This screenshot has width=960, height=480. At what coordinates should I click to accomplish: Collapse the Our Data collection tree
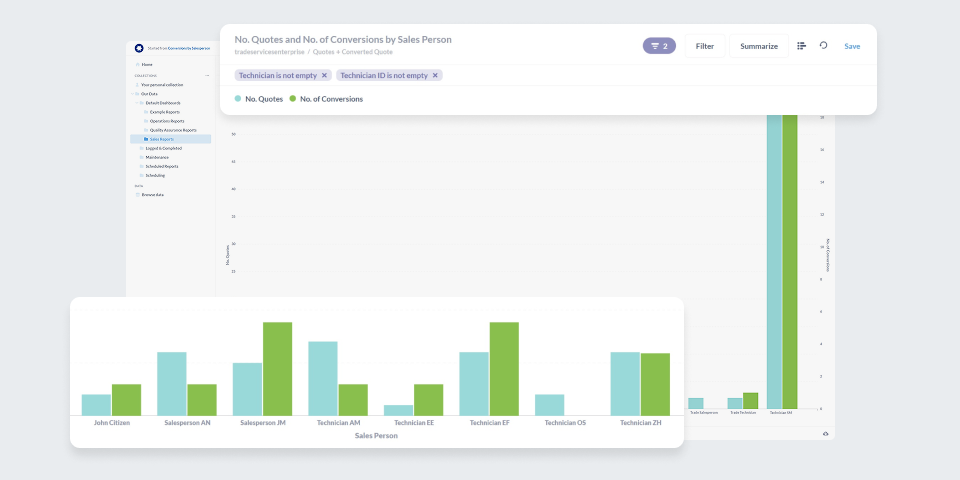tap(133, 94)
